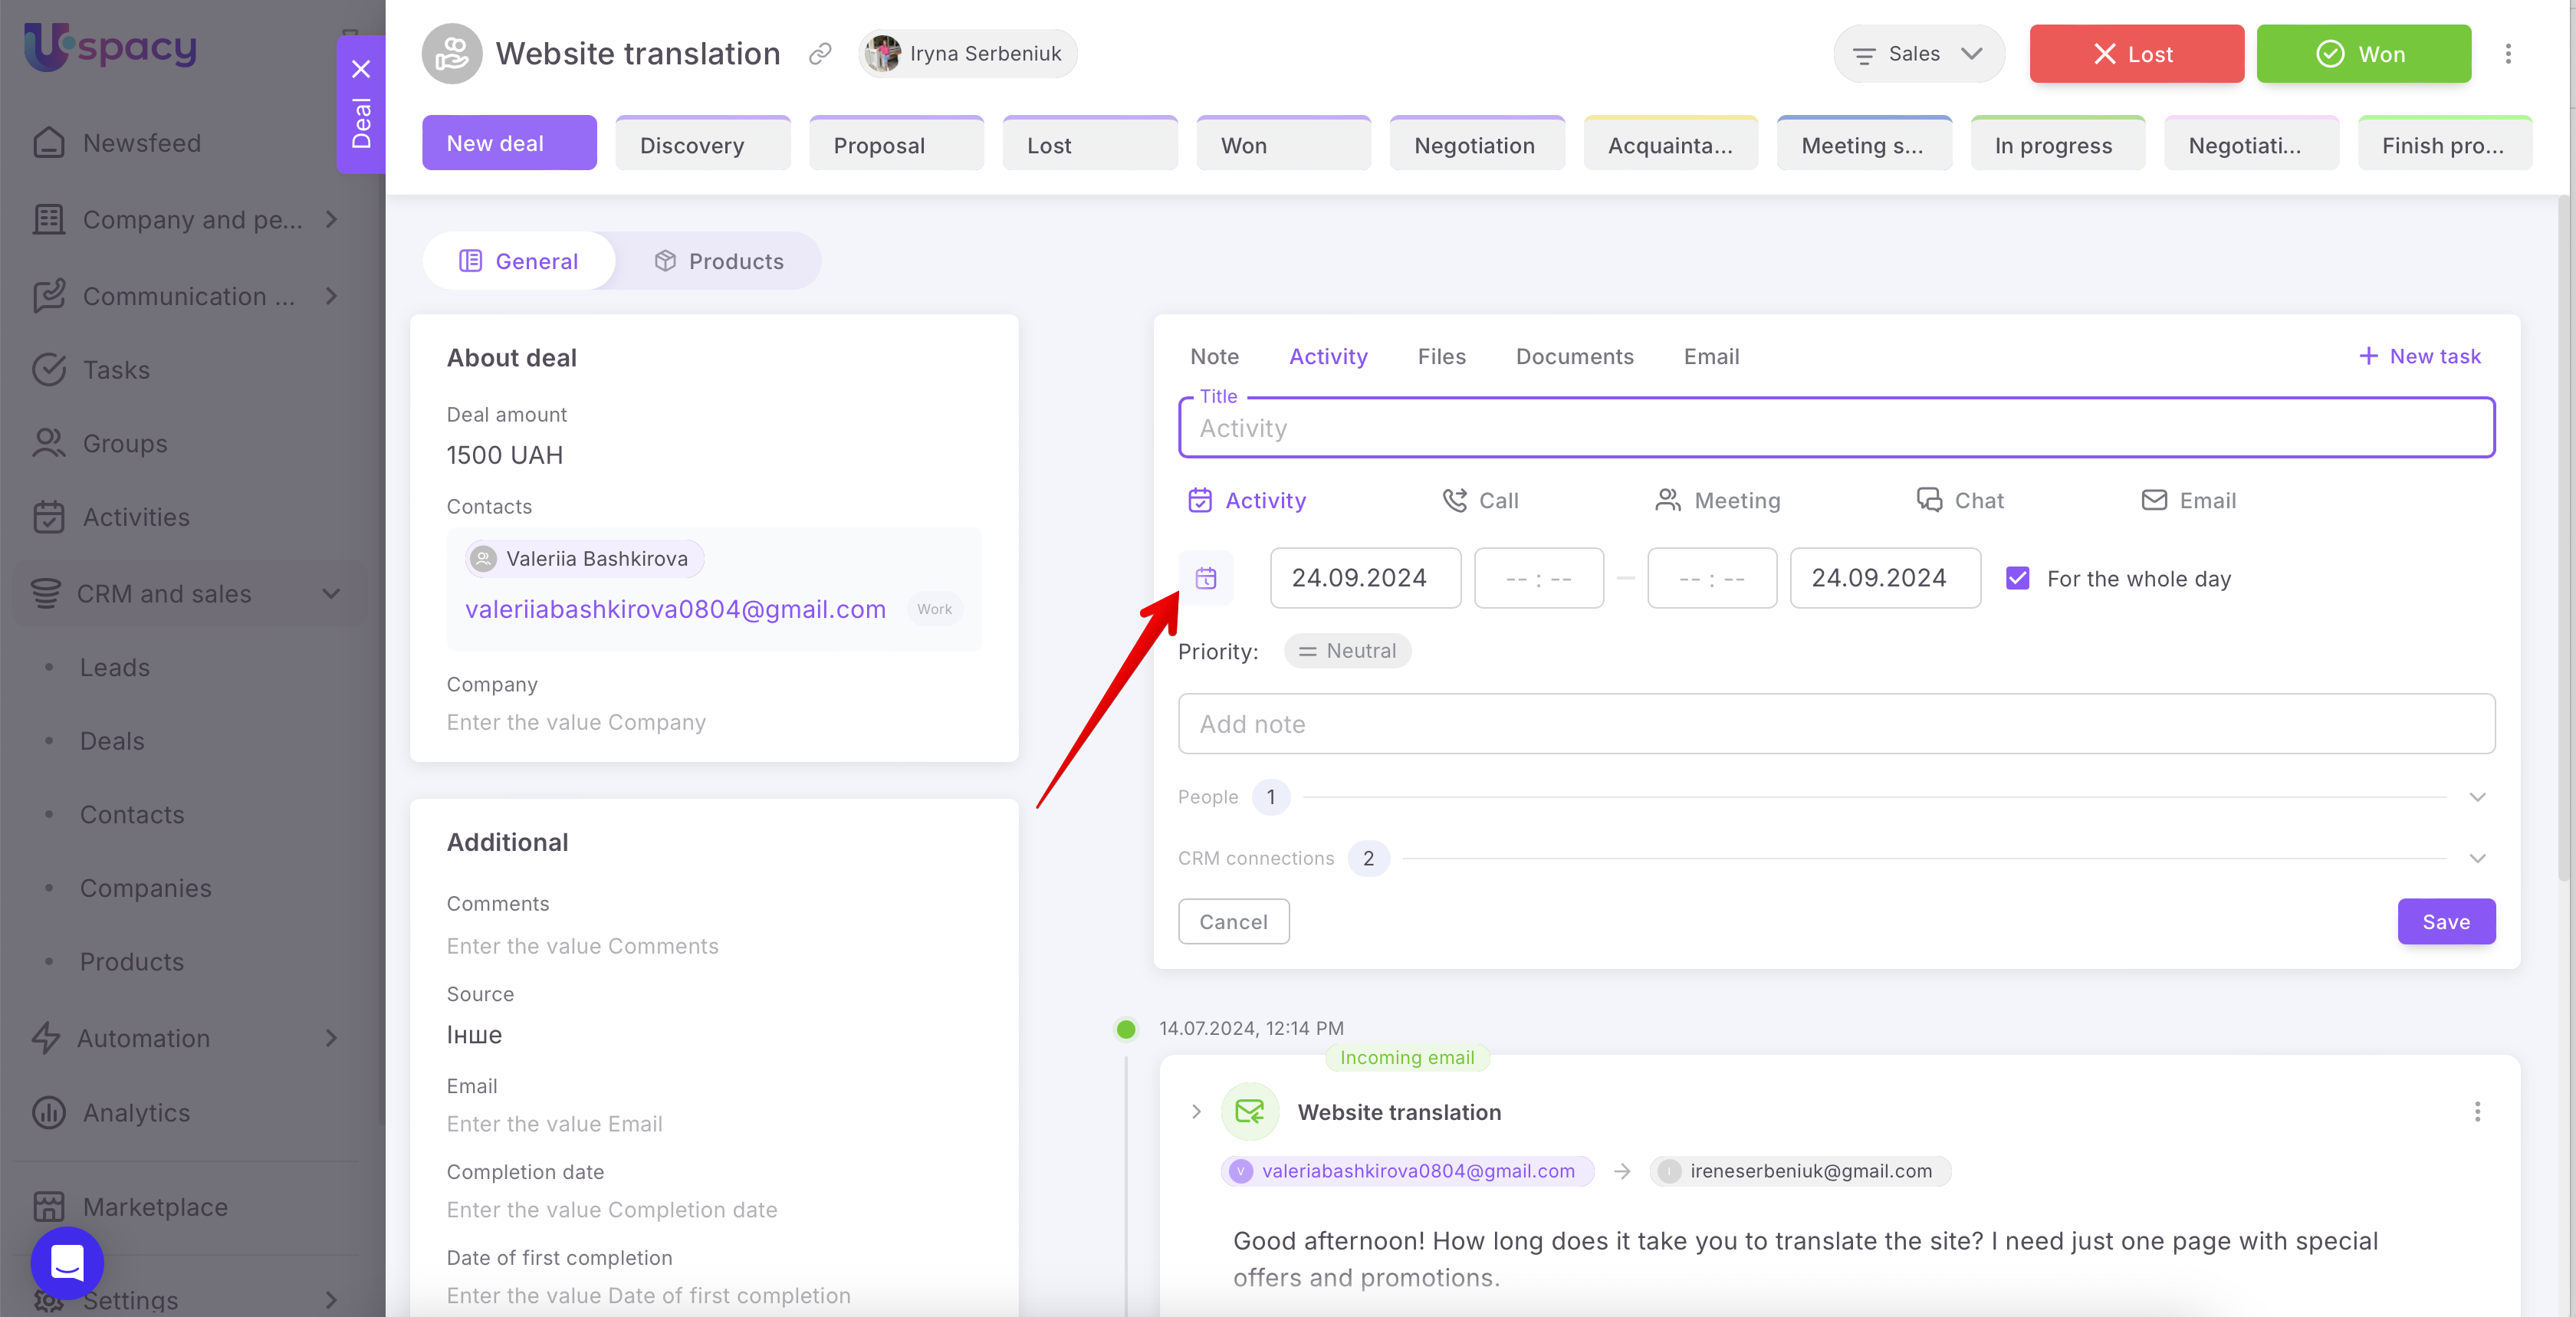Viewport: 2576px width, 1317px height.
Task: Expand the CRM connections section
Action: [2477, 858]
